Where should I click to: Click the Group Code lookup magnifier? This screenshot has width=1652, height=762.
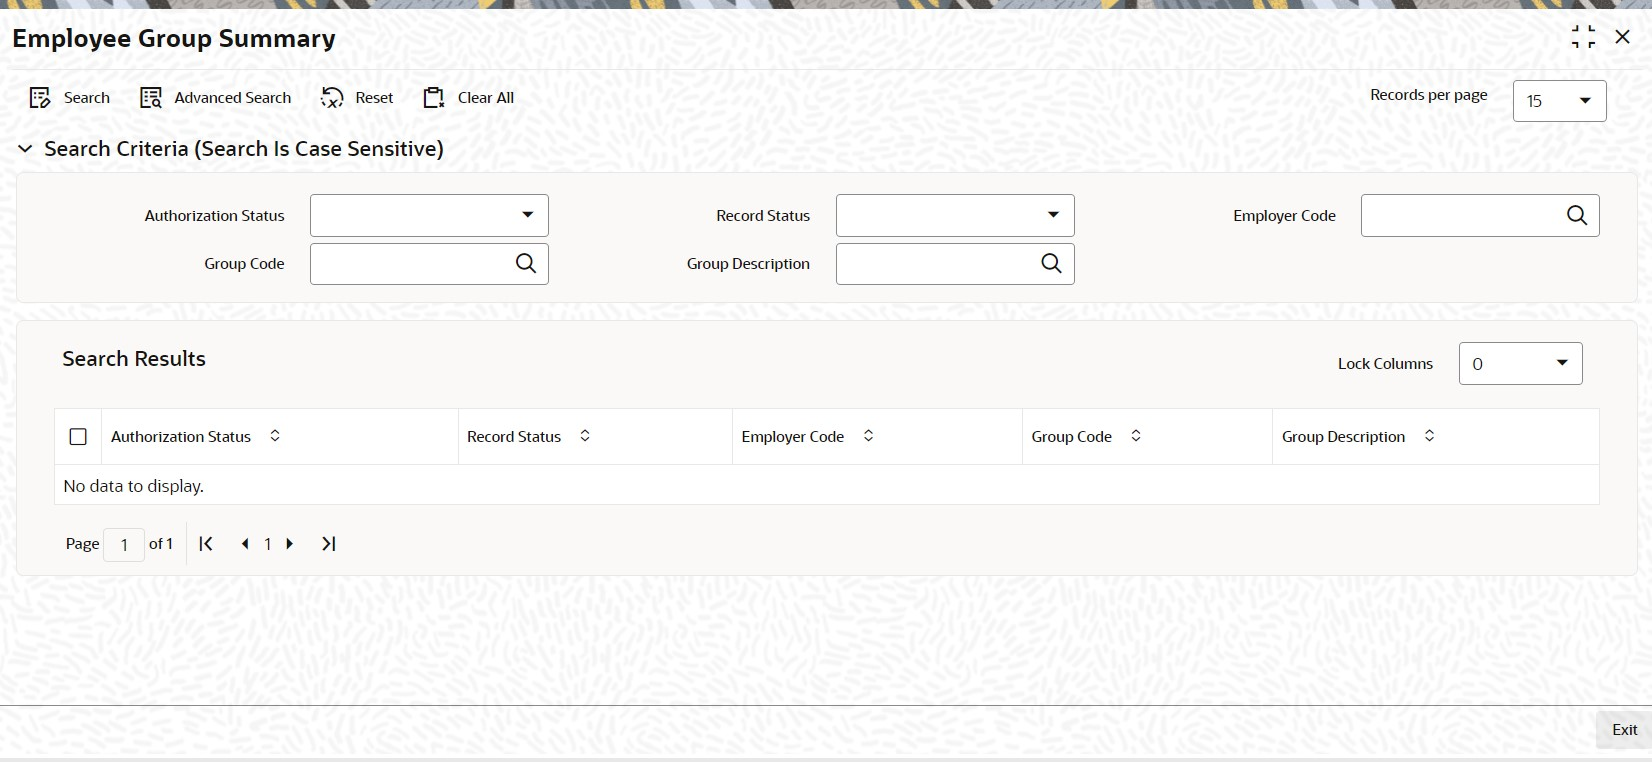tap(526, 263)
